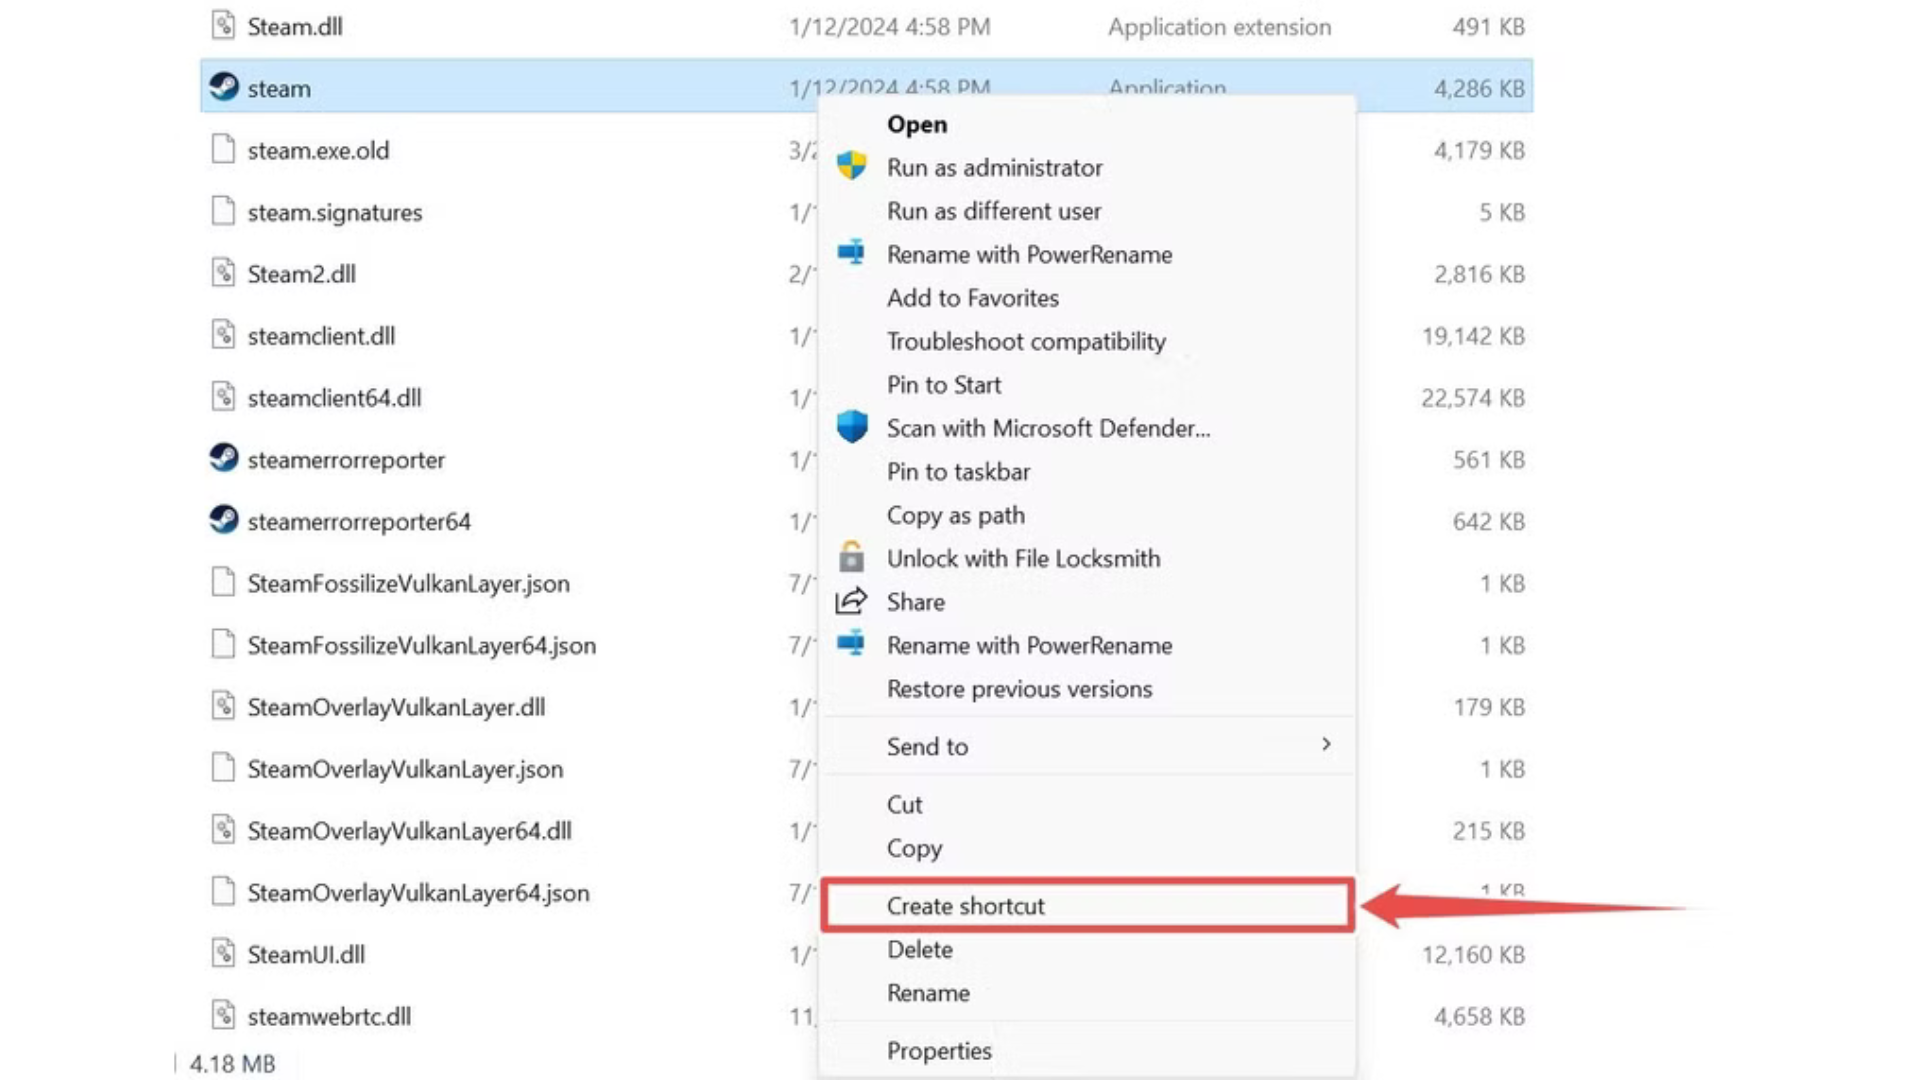Select Pin to Start
This screenshot has width=1920, height=1080.
click(943, 385)
